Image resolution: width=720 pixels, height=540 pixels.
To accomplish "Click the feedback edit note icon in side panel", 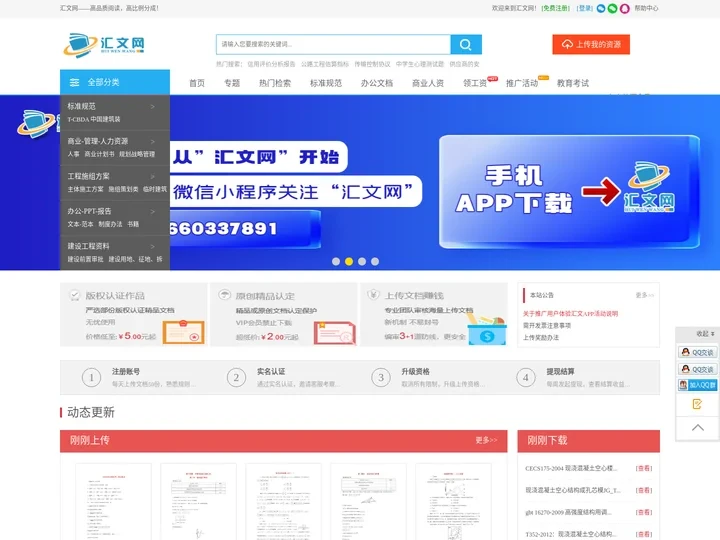I will pos(697,404).
